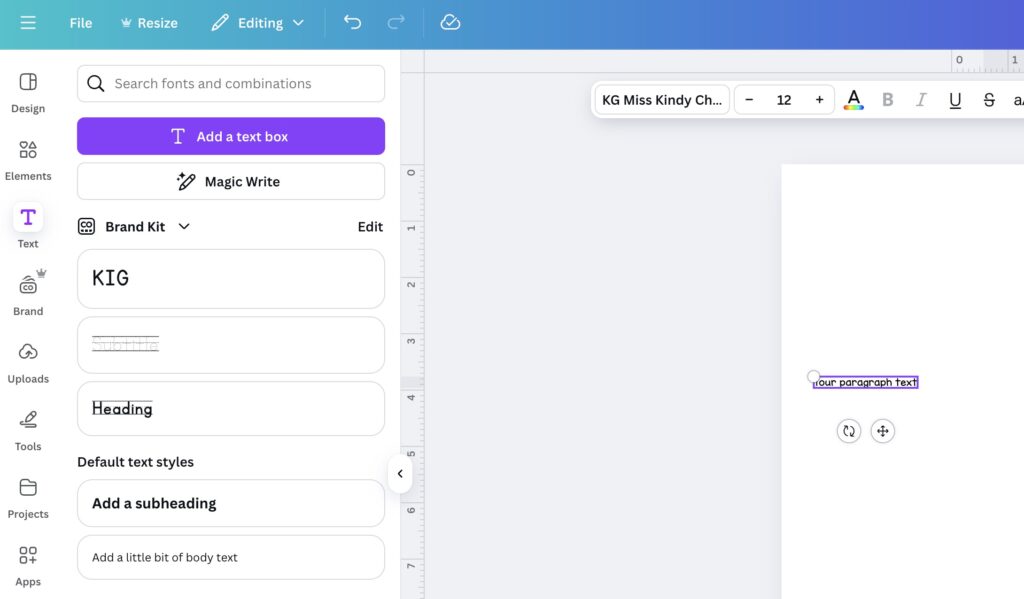
Task: Click the Magic Write button
Action: click(231, 181)
